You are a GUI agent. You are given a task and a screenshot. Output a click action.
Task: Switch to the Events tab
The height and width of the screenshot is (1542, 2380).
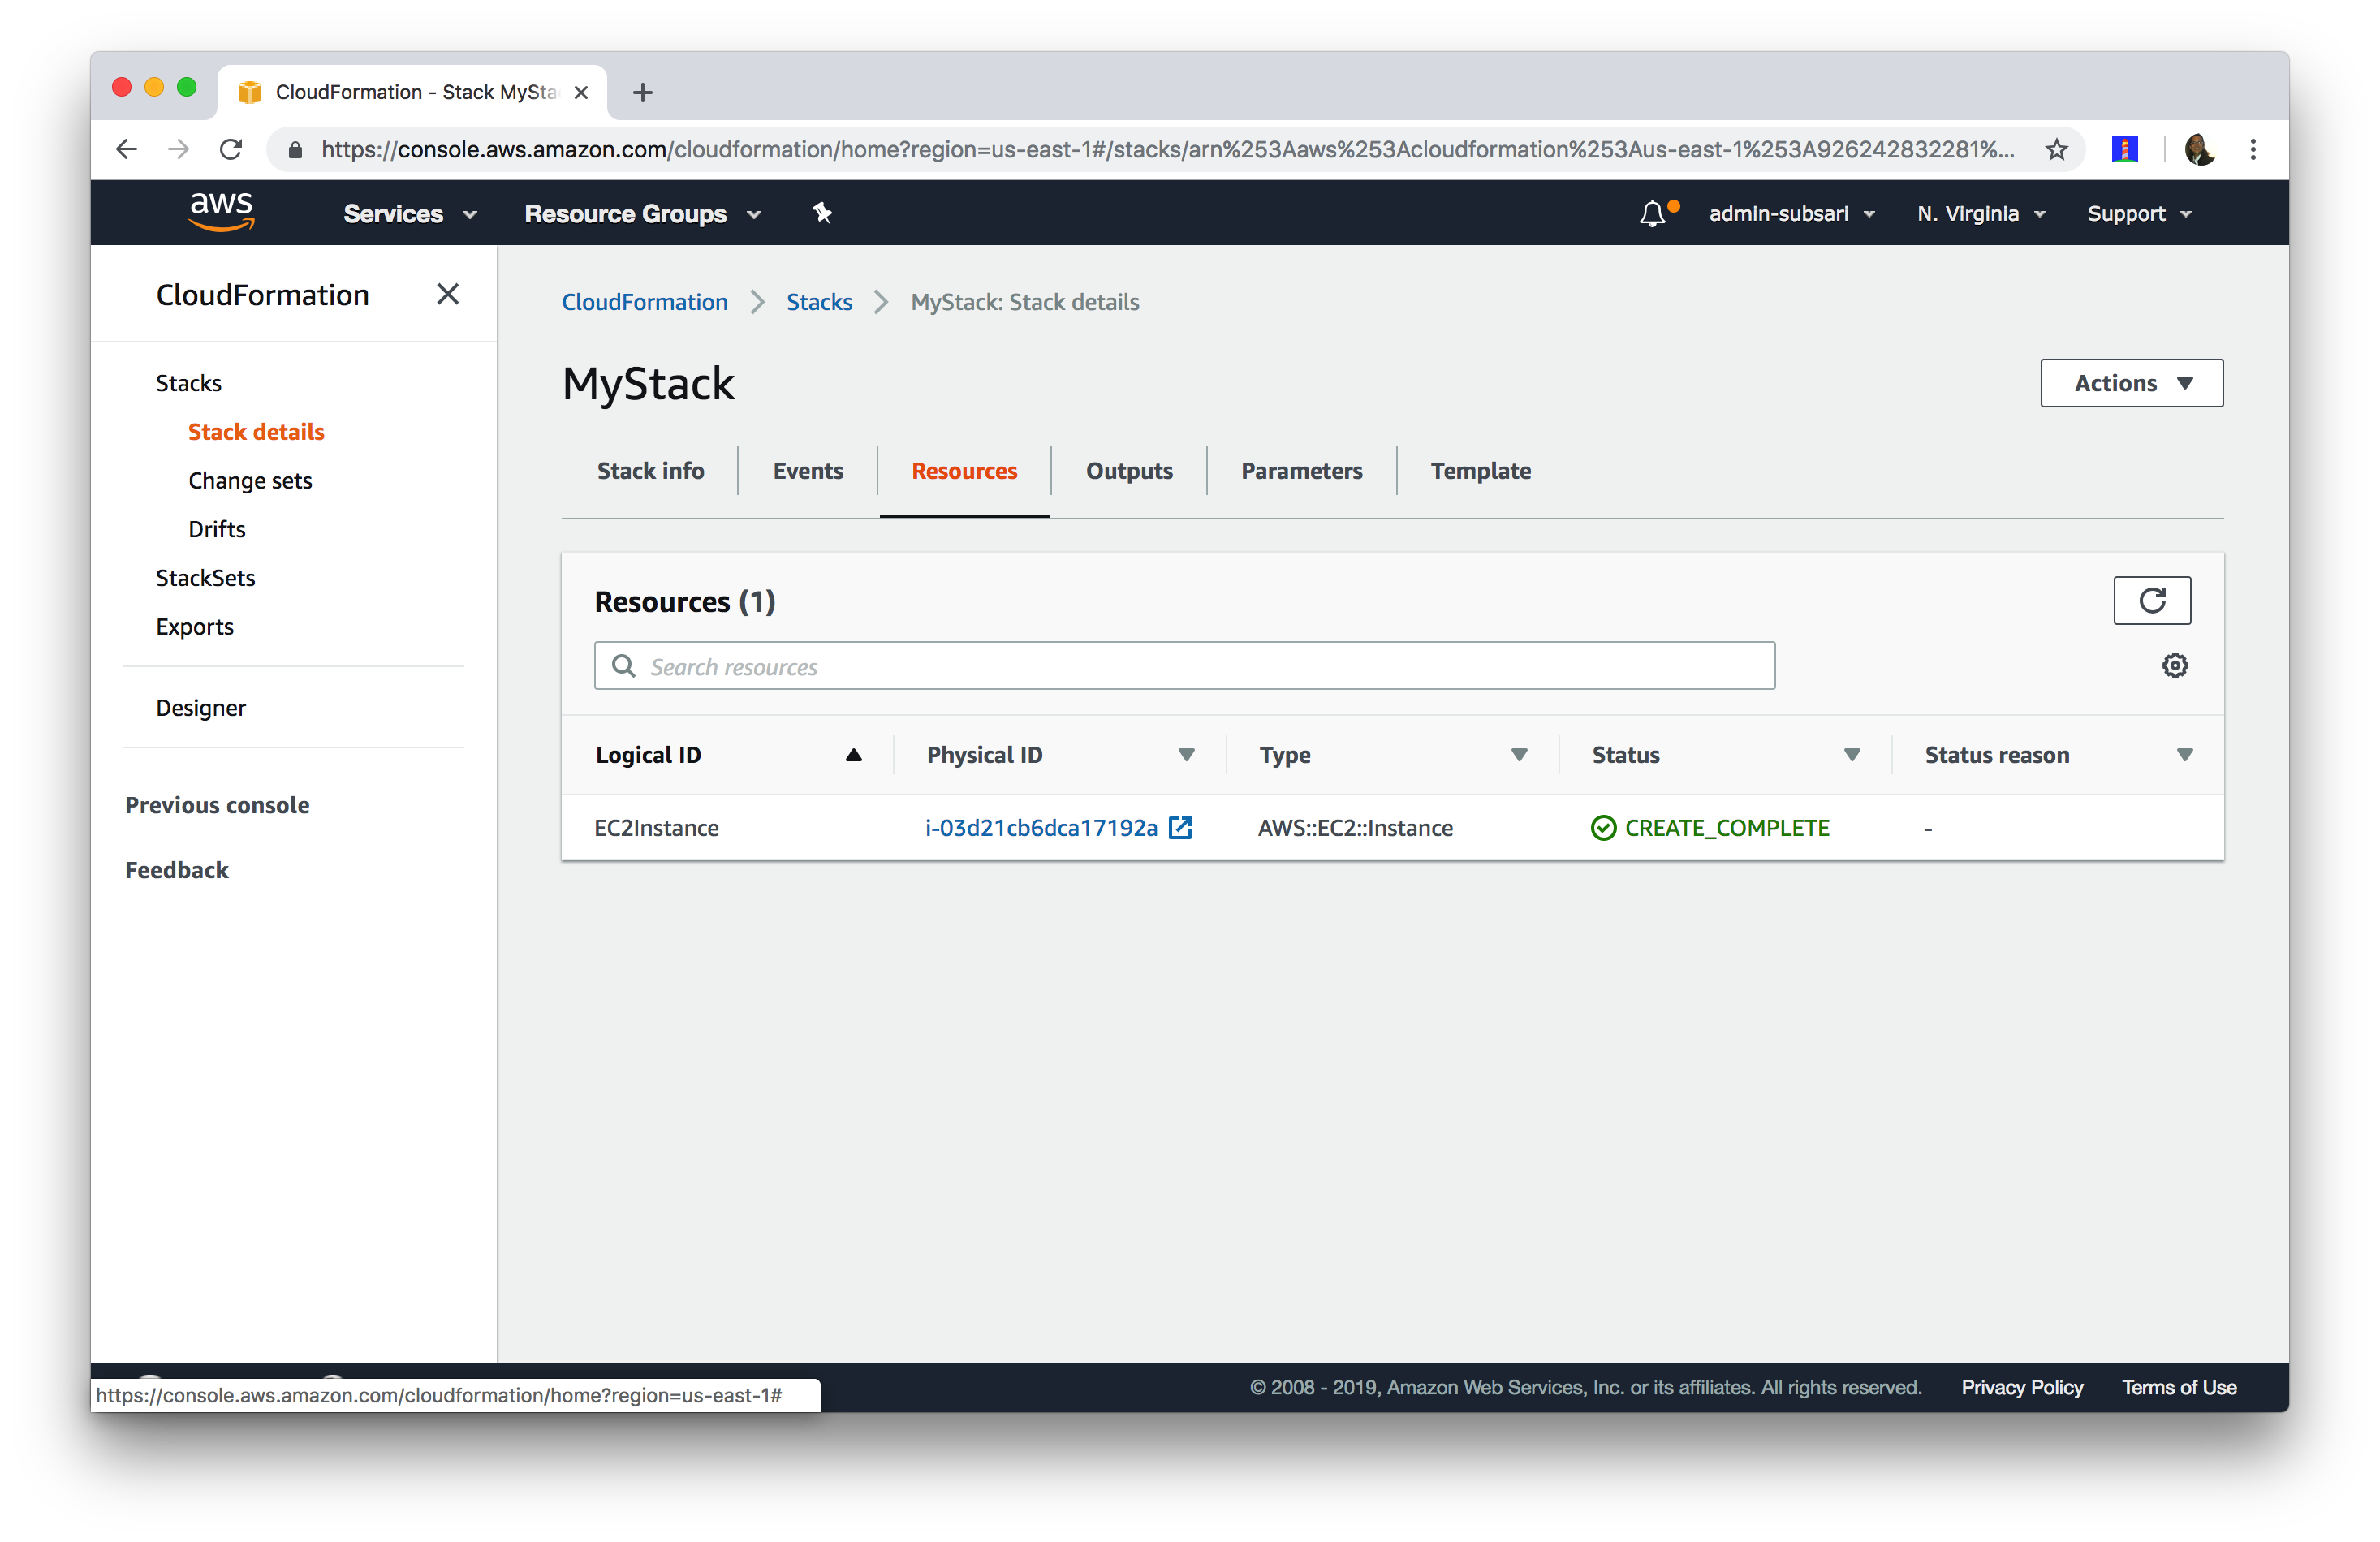[807, 471]
